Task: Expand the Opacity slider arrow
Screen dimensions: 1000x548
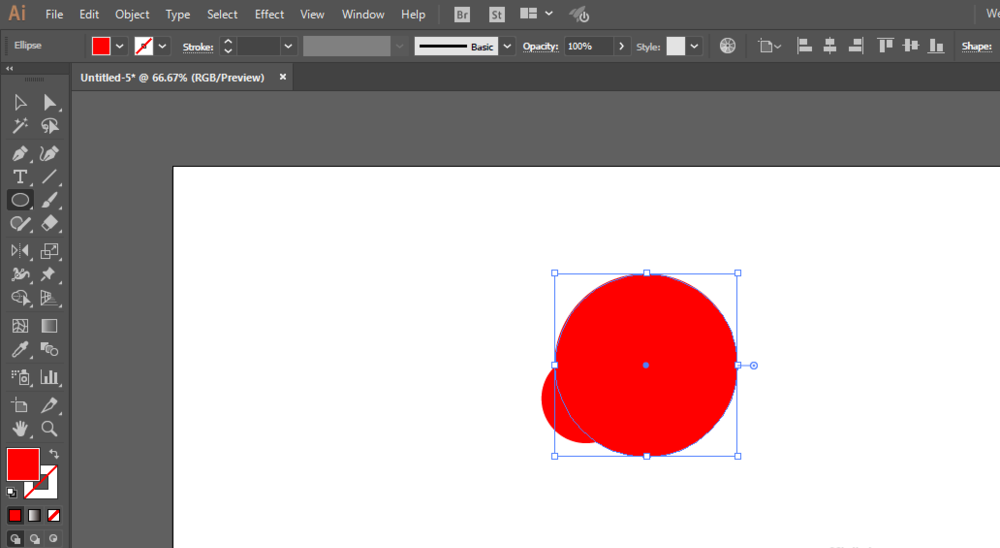Action: click(x=621, y=46)
